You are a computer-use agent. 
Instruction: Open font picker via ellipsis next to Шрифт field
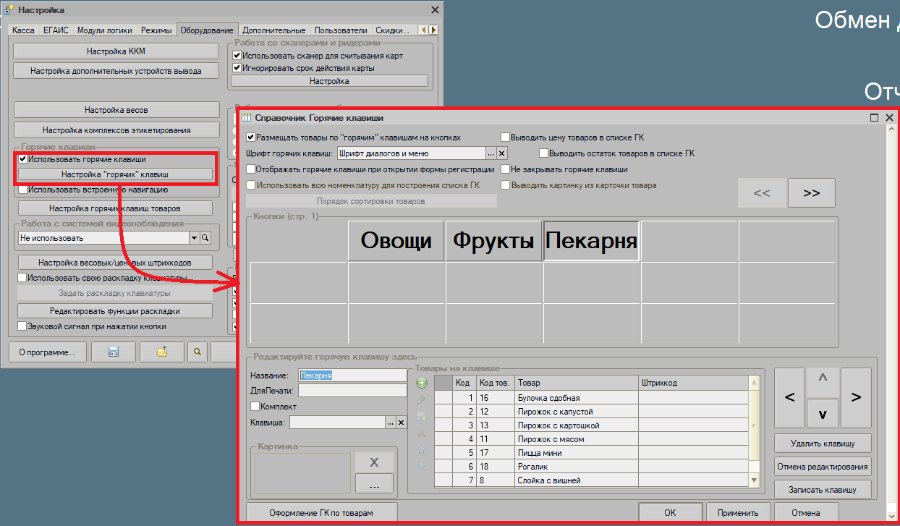coord(490,153)
